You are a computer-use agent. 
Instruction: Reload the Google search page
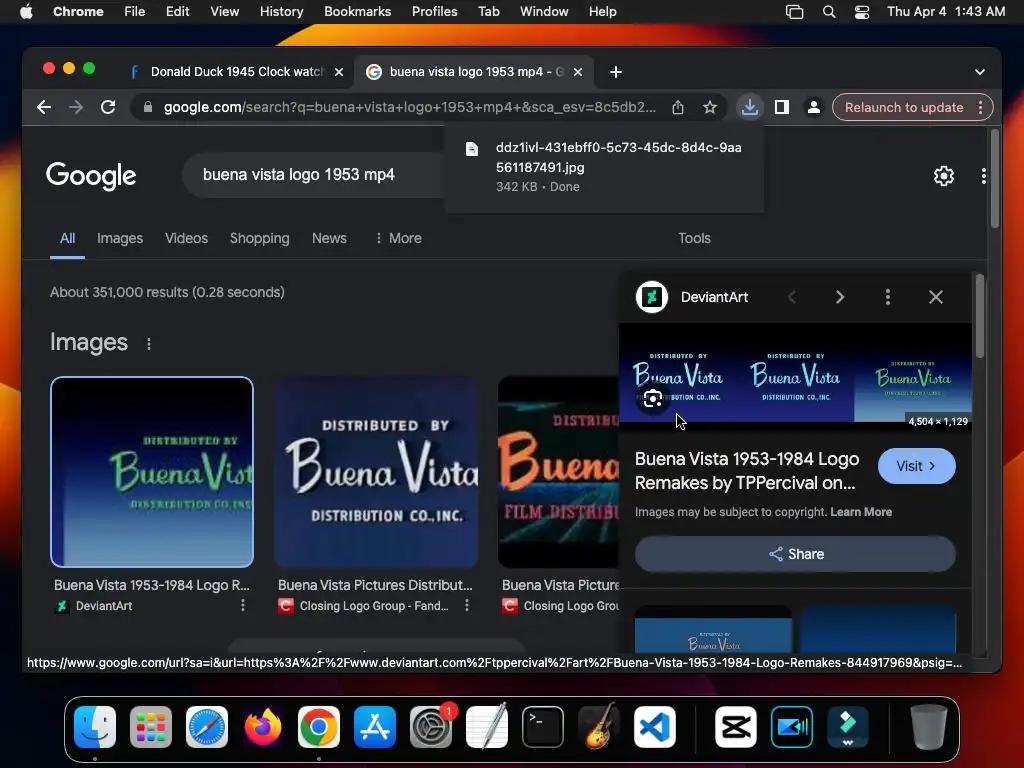click(108, 107)
